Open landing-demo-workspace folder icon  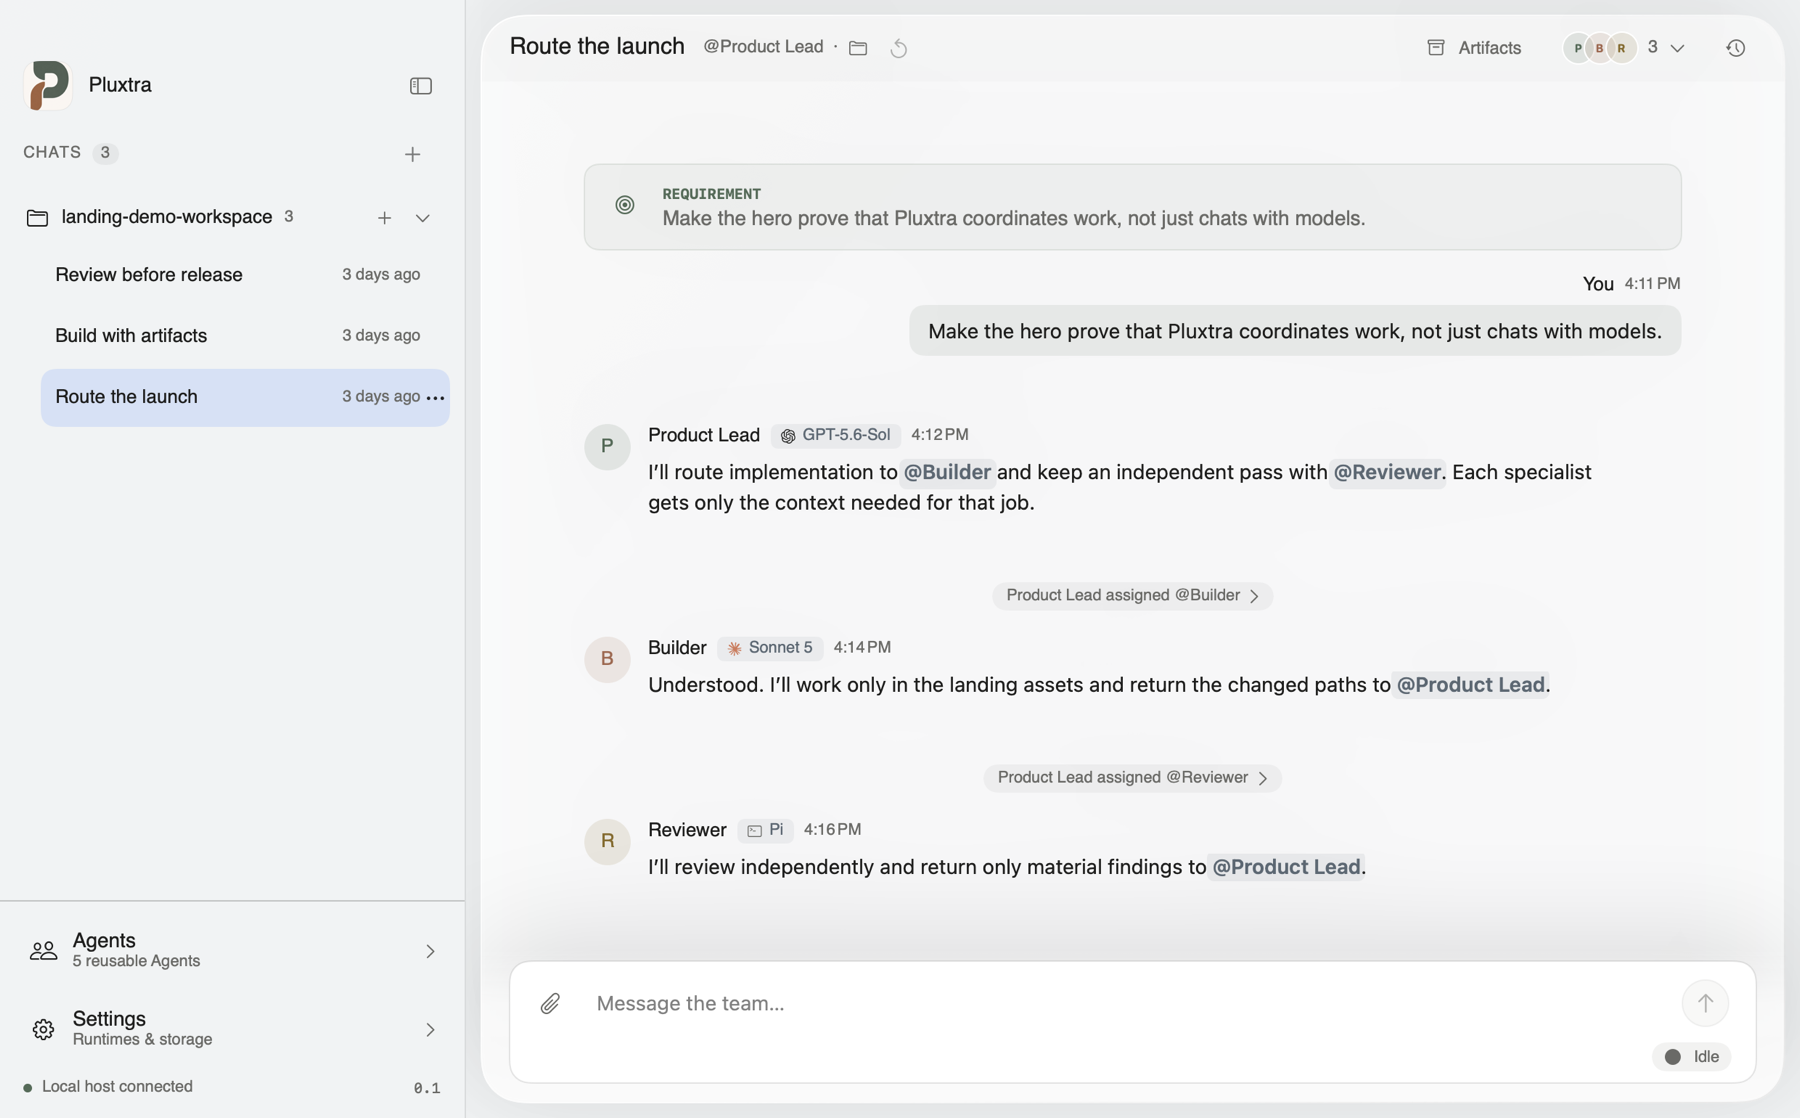(x=37, y=218)
